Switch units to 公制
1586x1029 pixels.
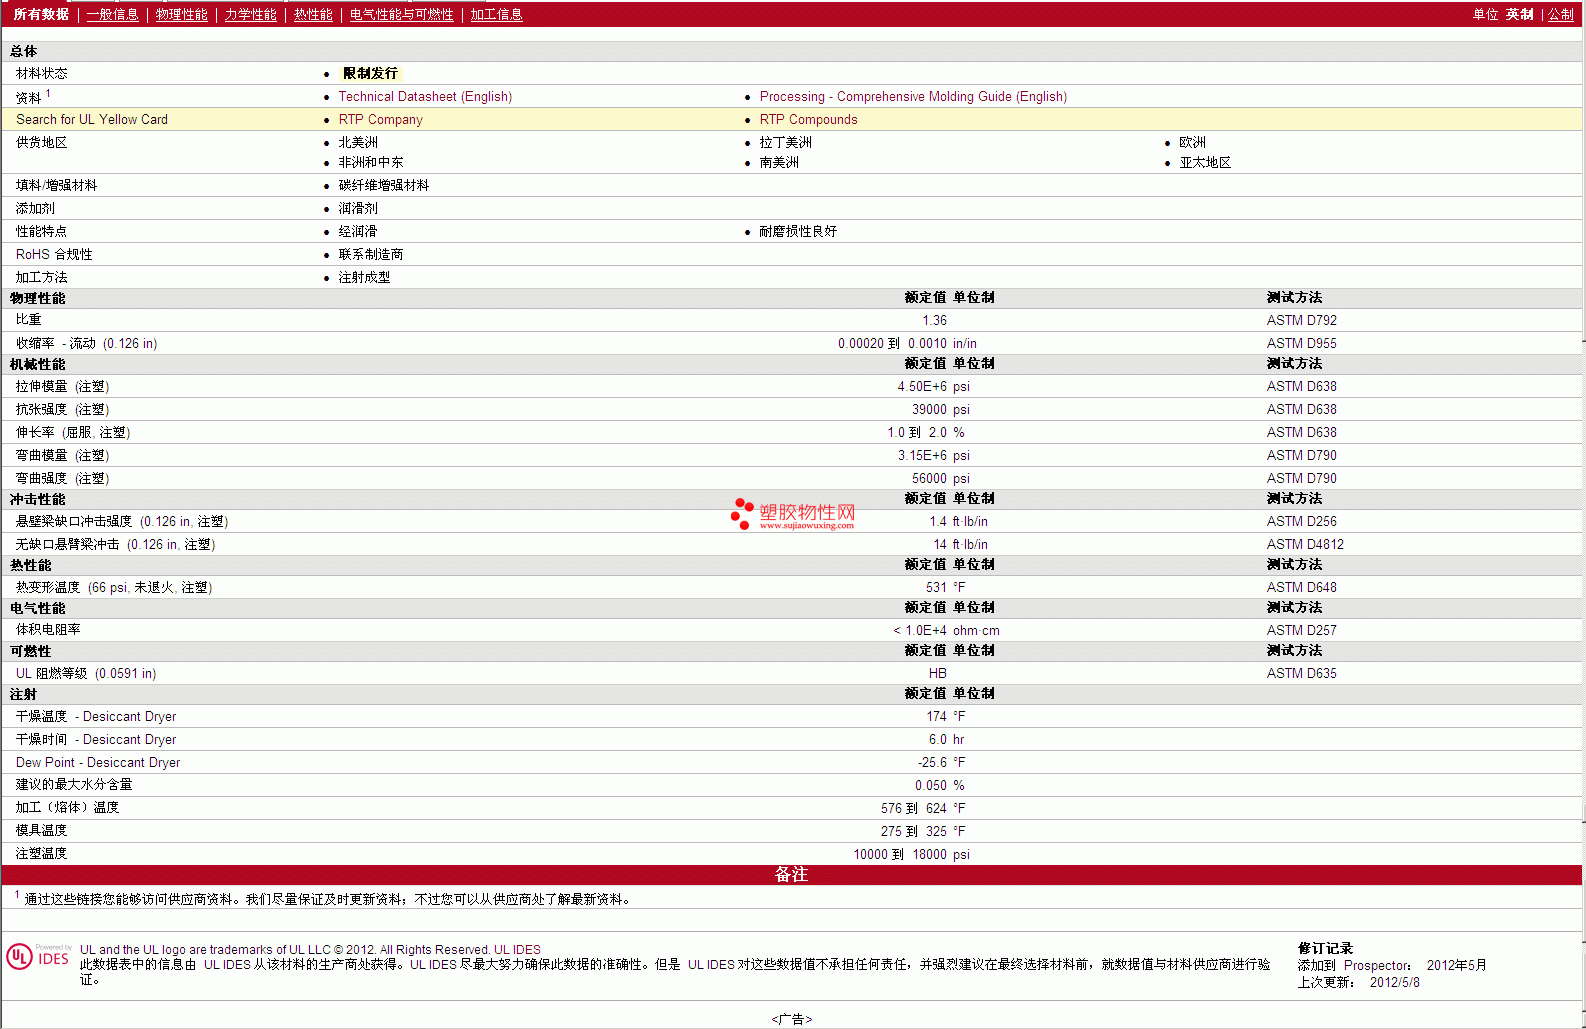click(1561, 14)
